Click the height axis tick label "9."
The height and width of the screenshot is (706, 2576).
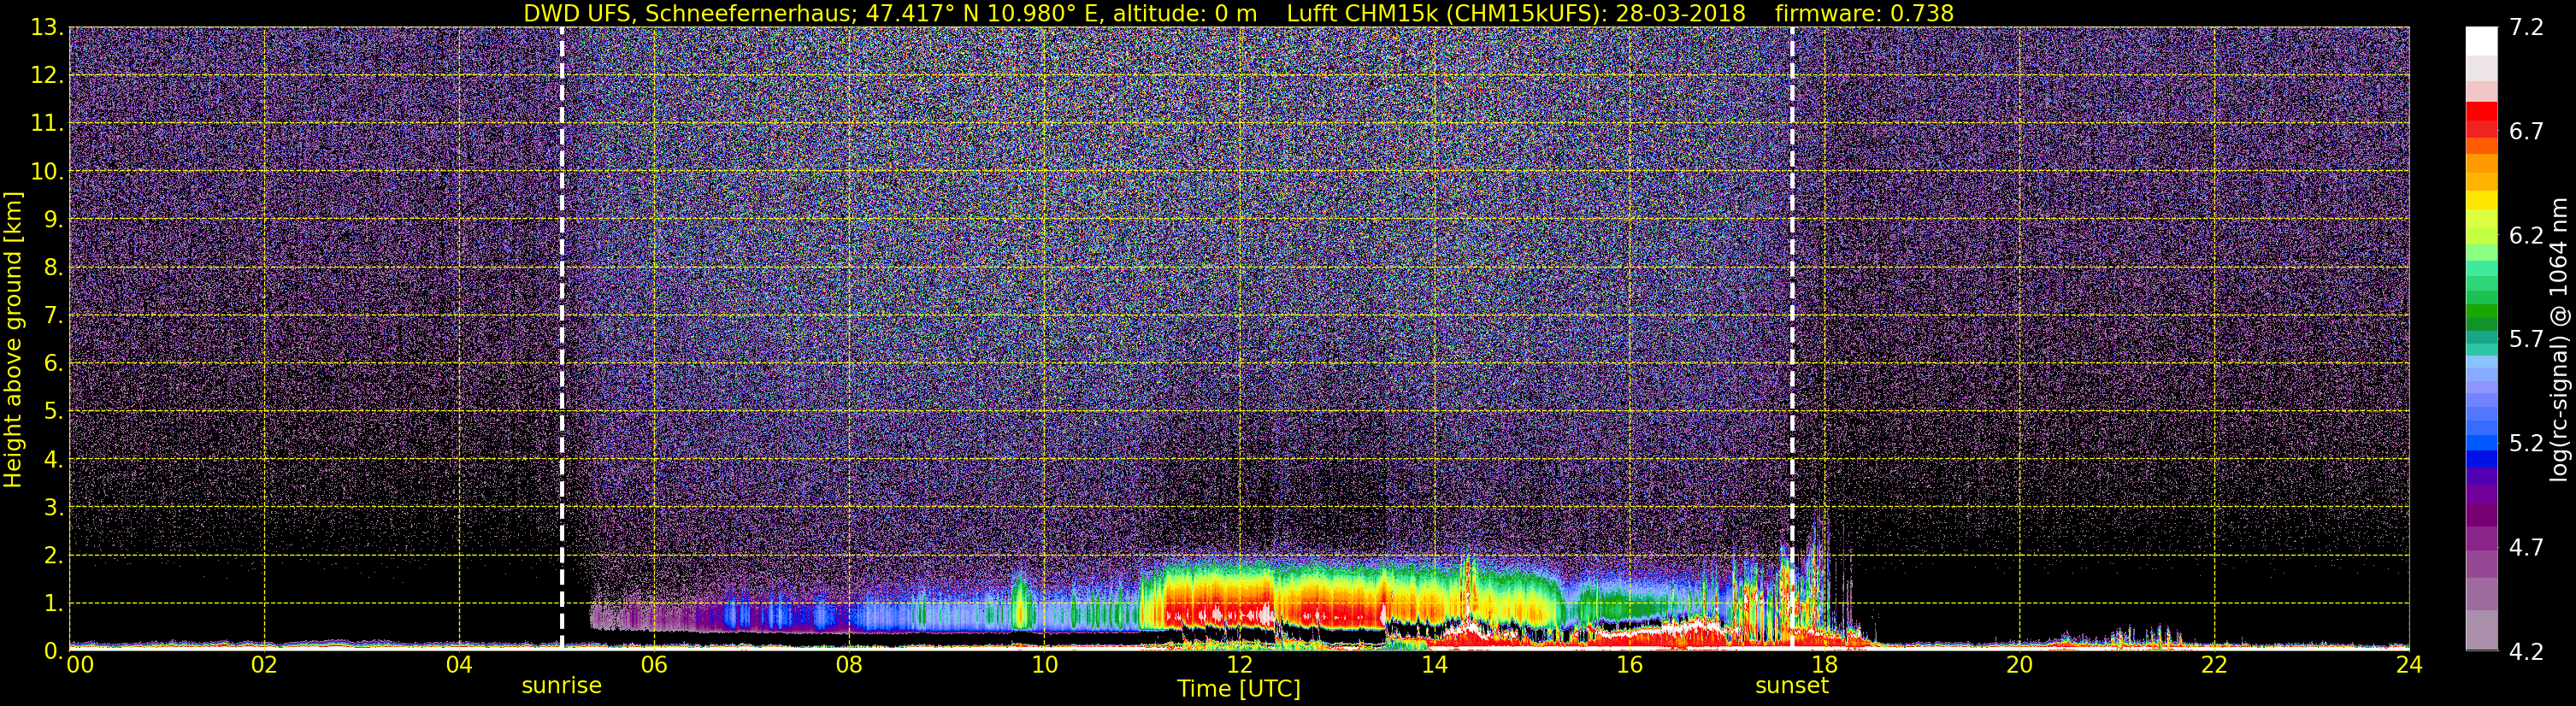tap(52, 220)
